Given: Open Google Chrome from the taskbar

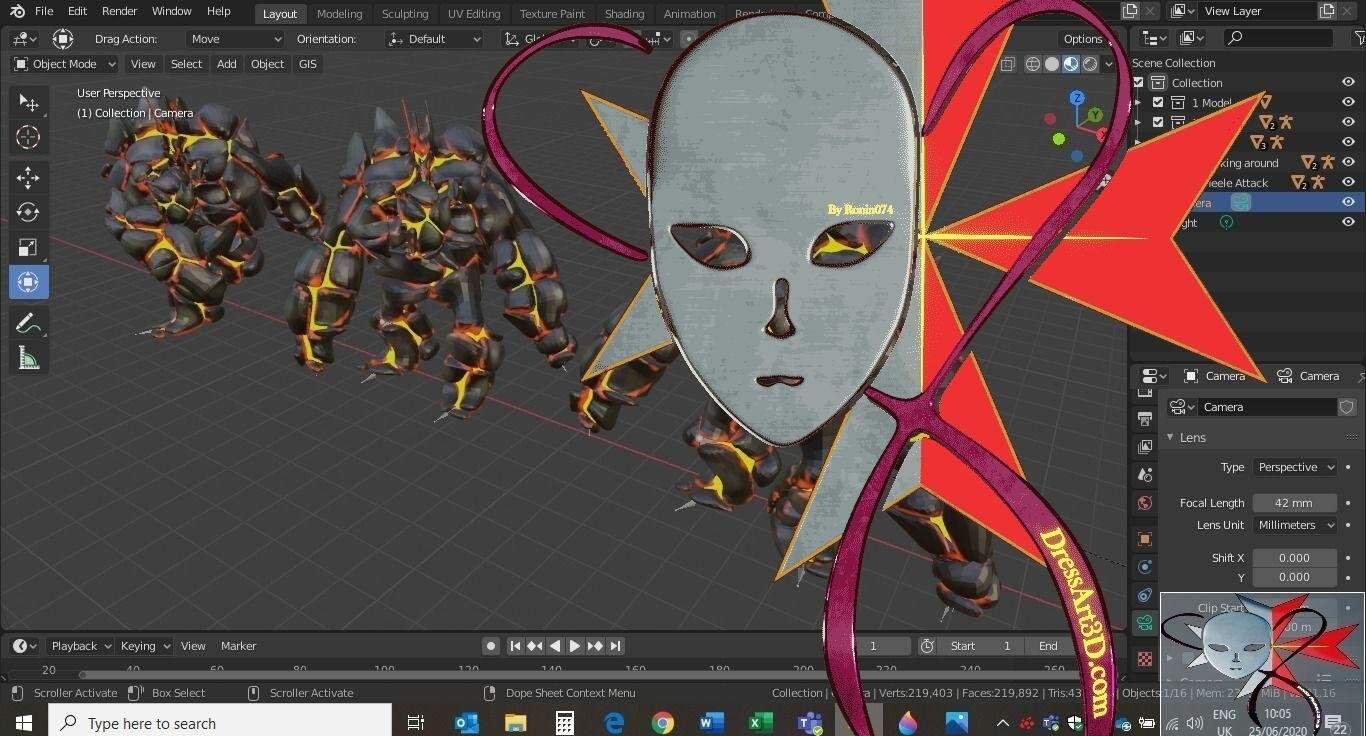Looking at the screenshot, I should 662,722.
